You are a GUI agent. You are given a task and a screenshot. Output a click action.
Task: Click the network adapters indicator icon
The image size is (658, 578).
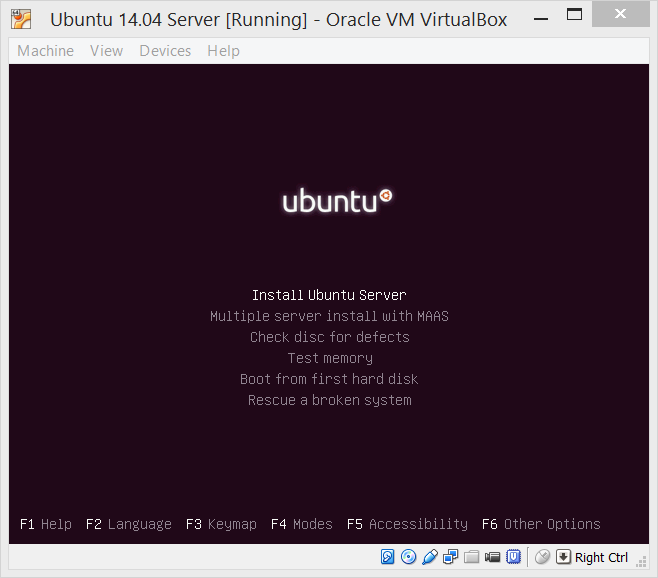450,557
